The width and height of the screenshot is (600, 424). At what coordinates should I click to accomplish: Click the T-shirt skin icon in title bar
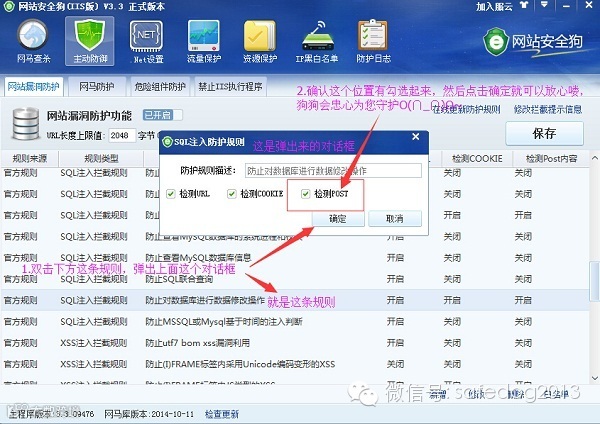click(x=523, y=5)
